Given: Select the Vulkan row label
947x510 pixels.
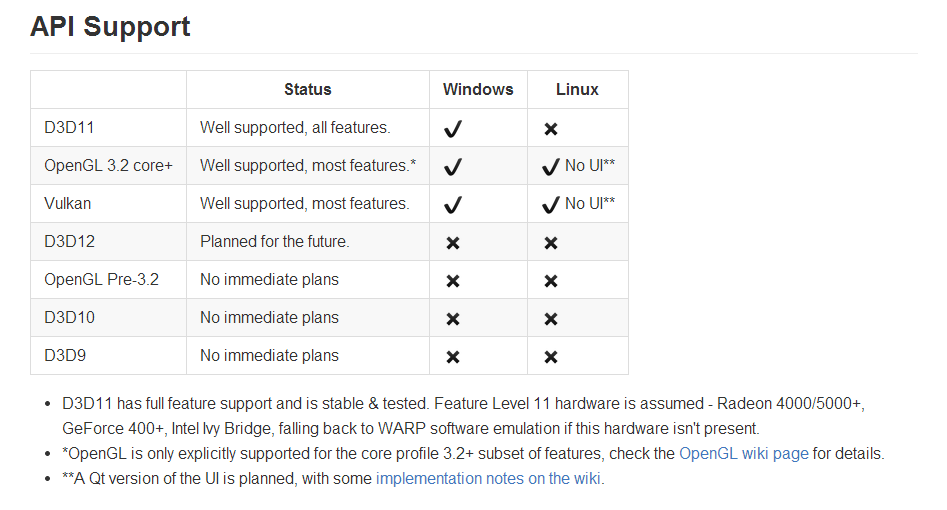Looking at the screenshot, I should click(68, 204).
